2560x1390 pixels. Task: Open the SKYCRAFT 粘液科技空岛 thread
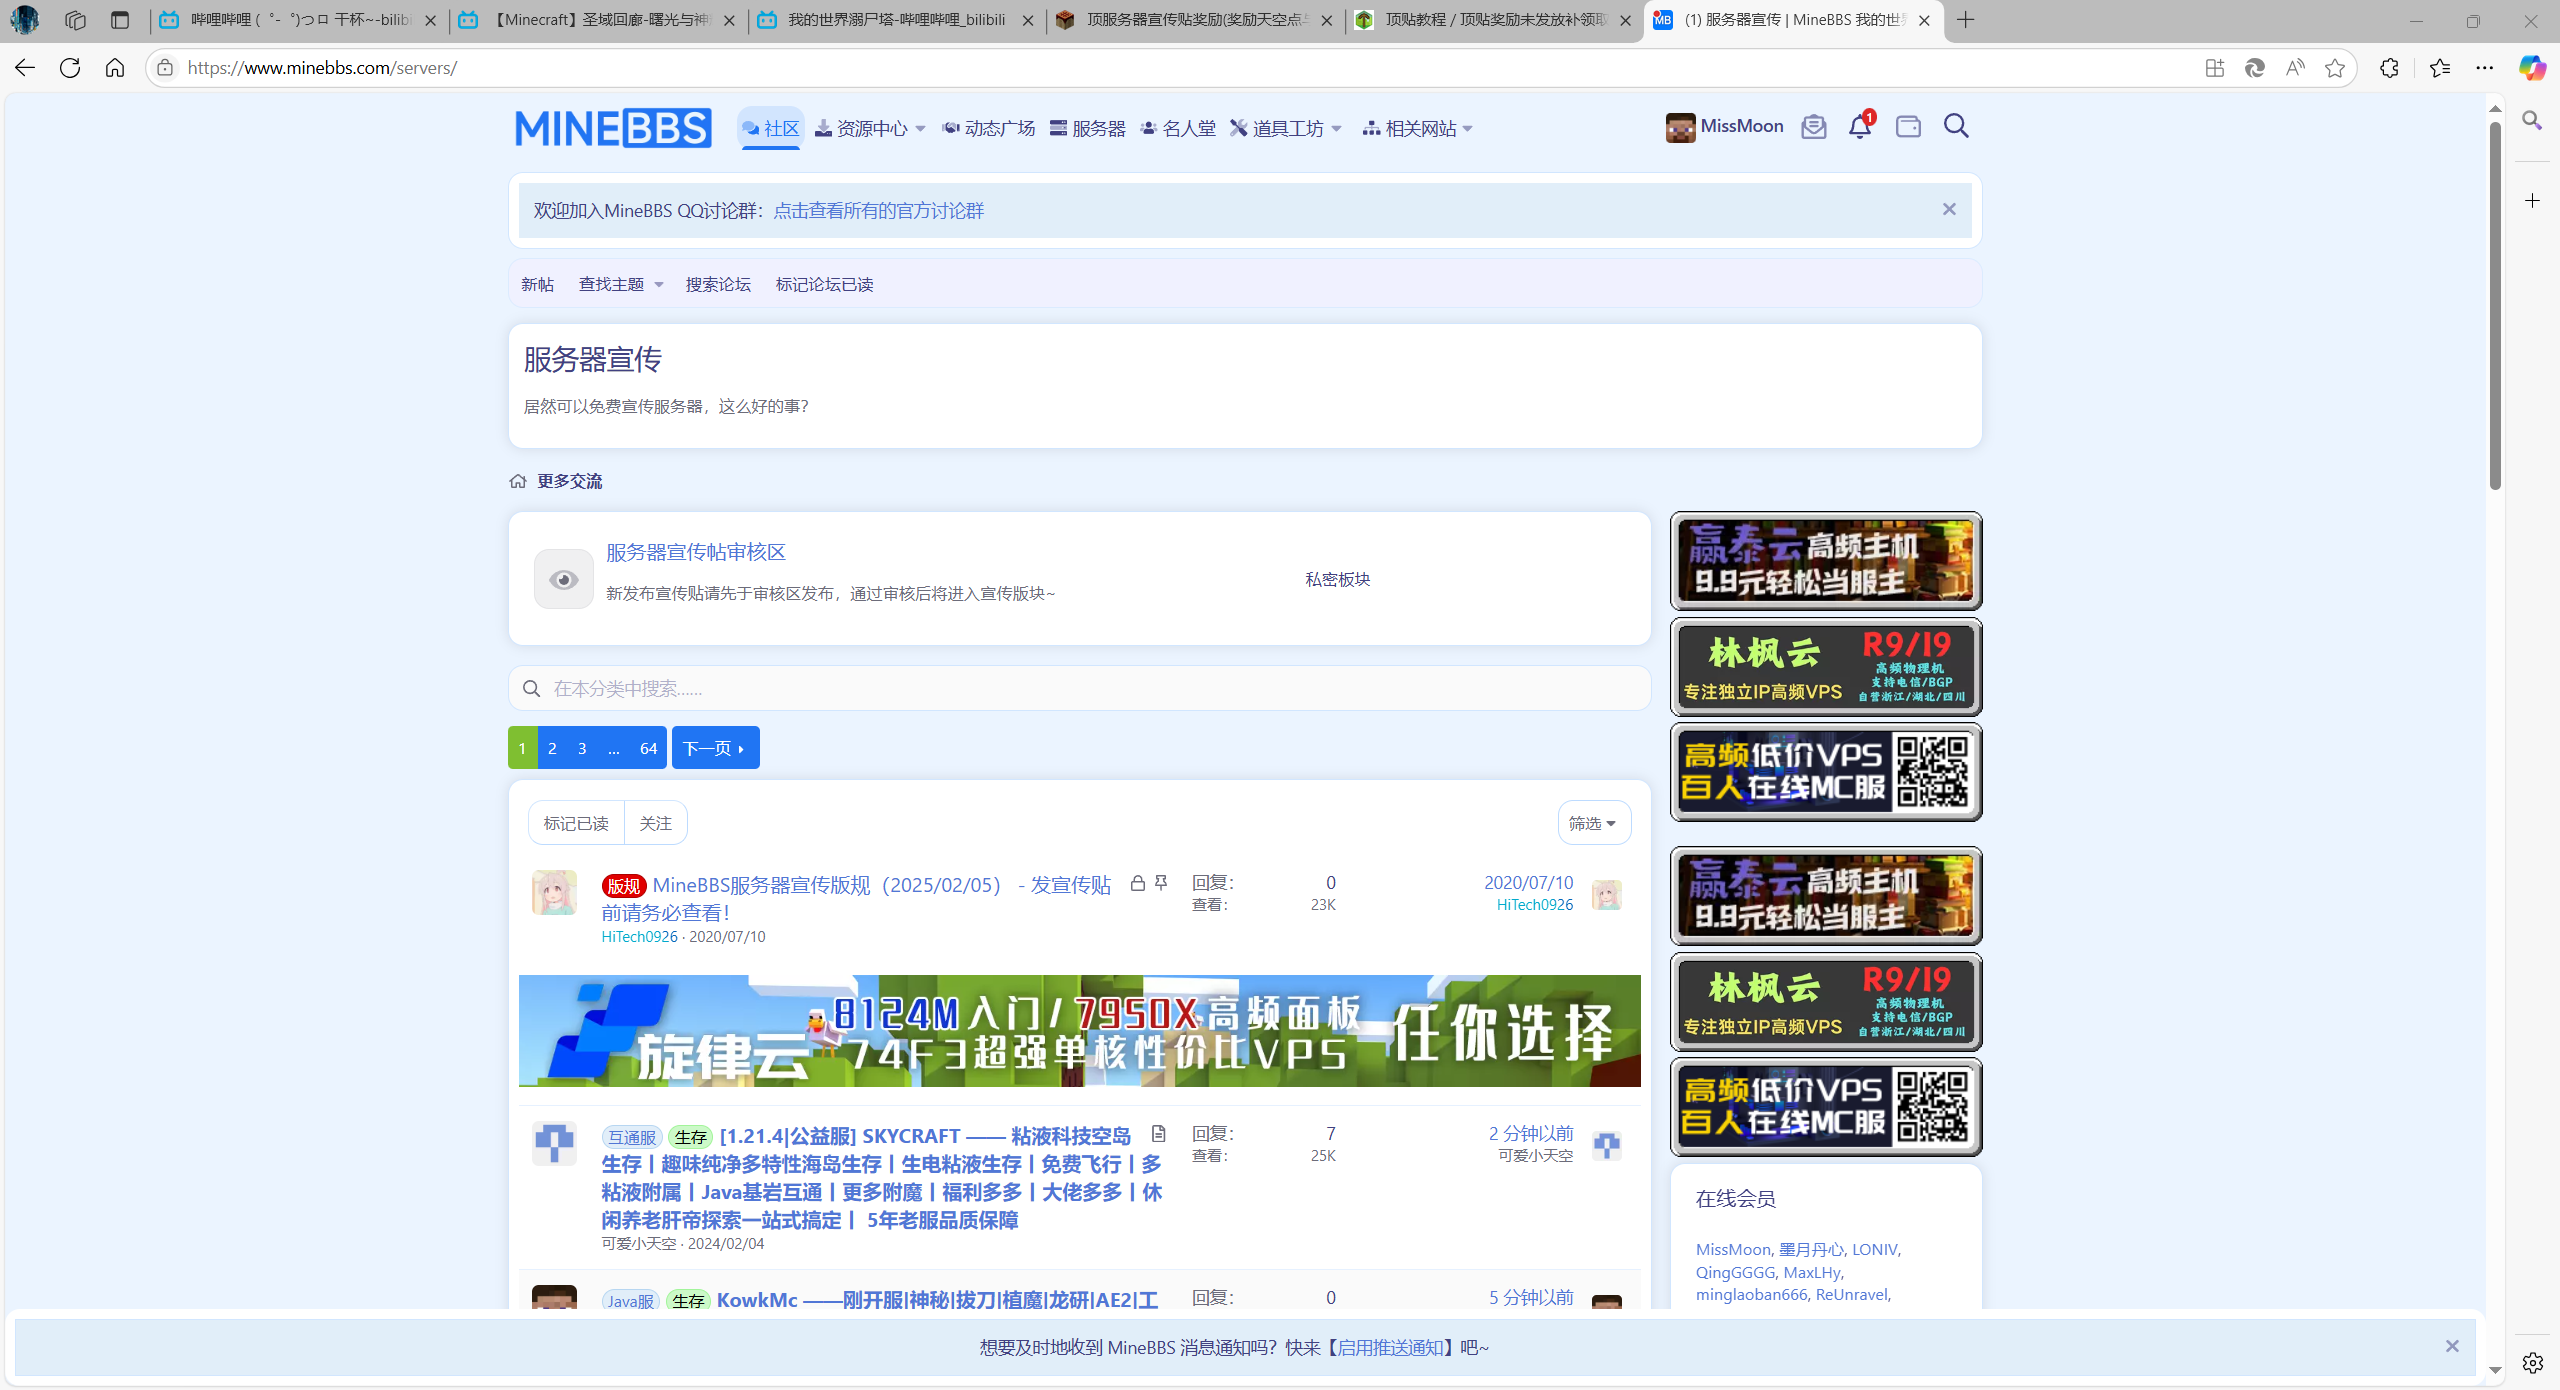tap(882, 1178)
